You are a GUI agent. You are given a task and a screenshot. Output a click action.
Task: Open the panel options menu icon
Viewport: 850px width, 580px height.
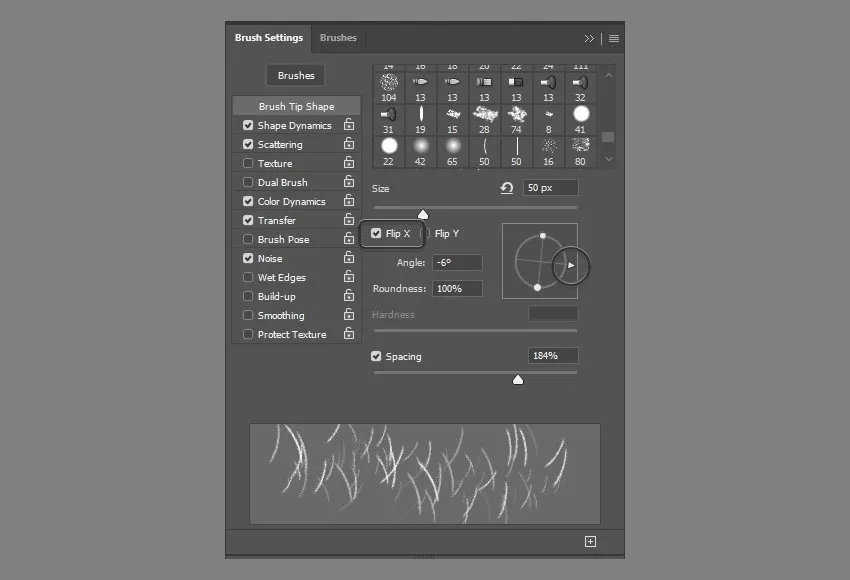(614, 38)
